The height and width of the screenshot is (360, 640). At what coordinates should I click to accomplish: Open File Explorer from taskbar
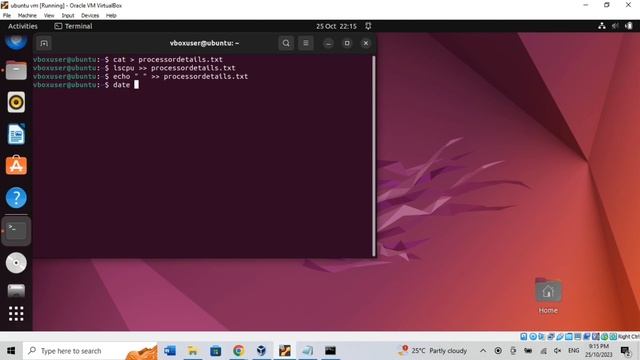click(x=193, y=351)
